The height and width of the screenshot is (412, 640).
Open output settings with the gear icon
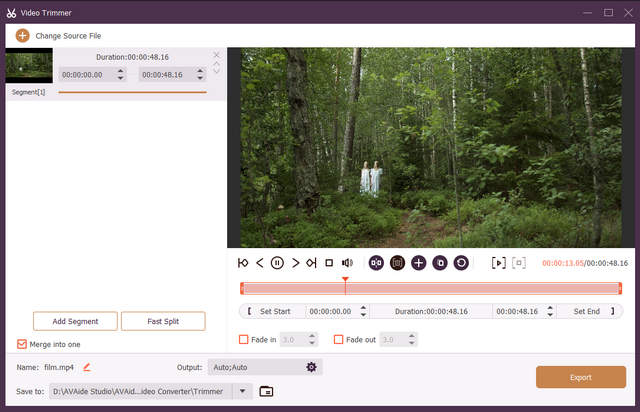[311, 367]
